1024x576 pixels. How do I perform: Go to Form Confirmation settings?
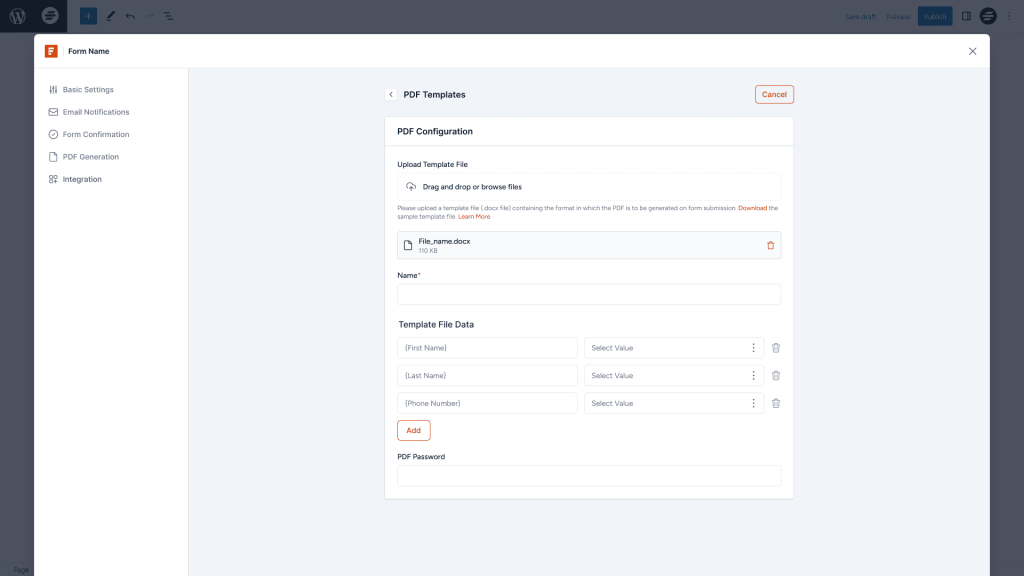point(93,134)
